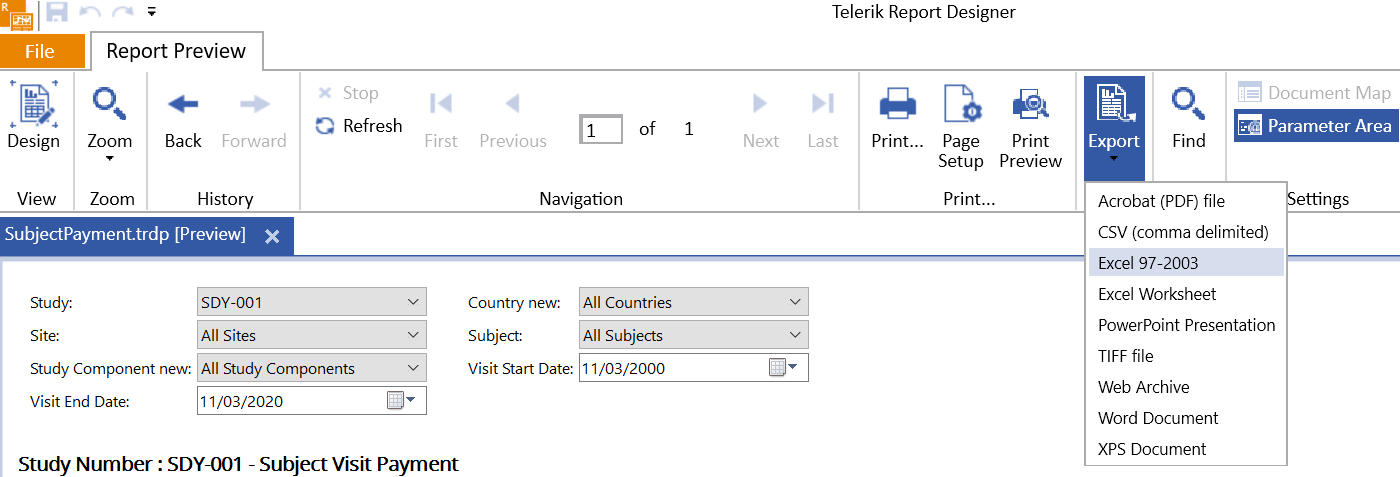Open the Zoom magnifier tool
Image resolution: width=1400 pixels, height=477 pixels.
coord(109,104)
